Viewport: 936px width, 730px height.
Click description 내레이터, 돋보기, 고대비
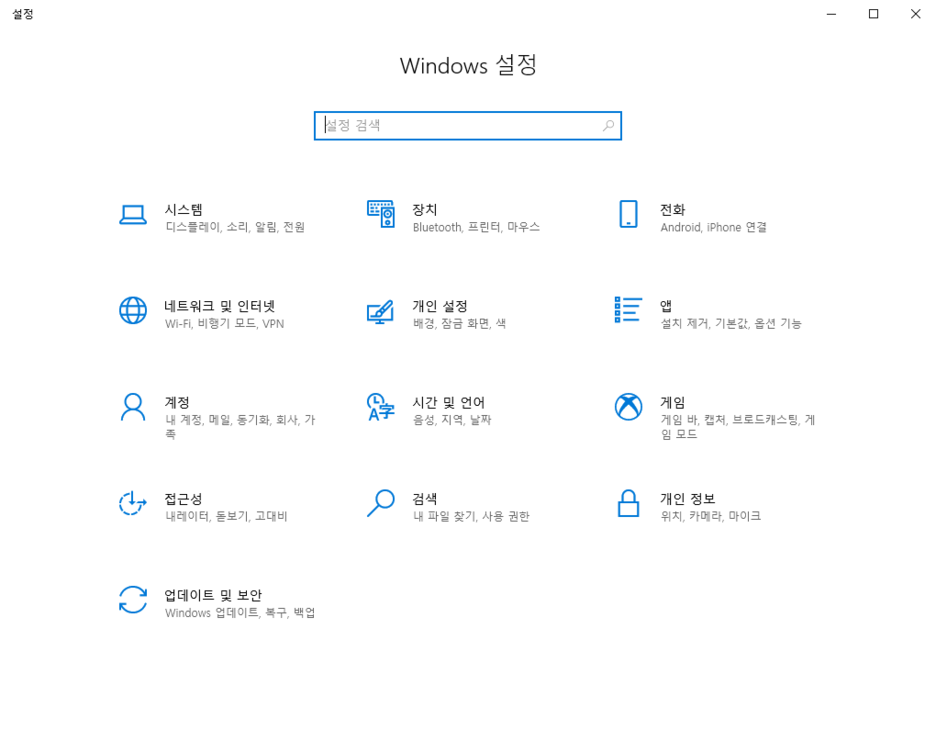226,516
